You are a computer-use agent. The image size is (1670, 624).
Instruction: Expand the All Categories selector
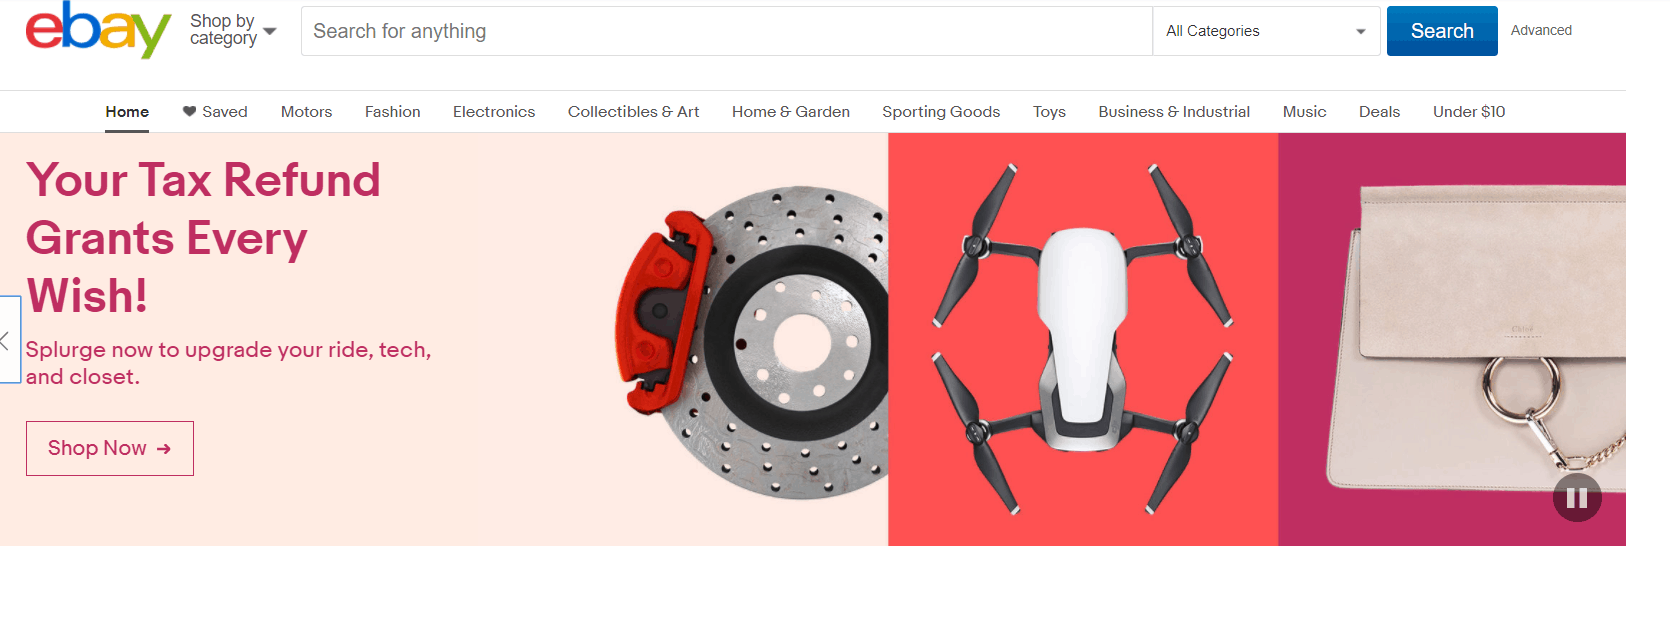tap(1266, 31)
